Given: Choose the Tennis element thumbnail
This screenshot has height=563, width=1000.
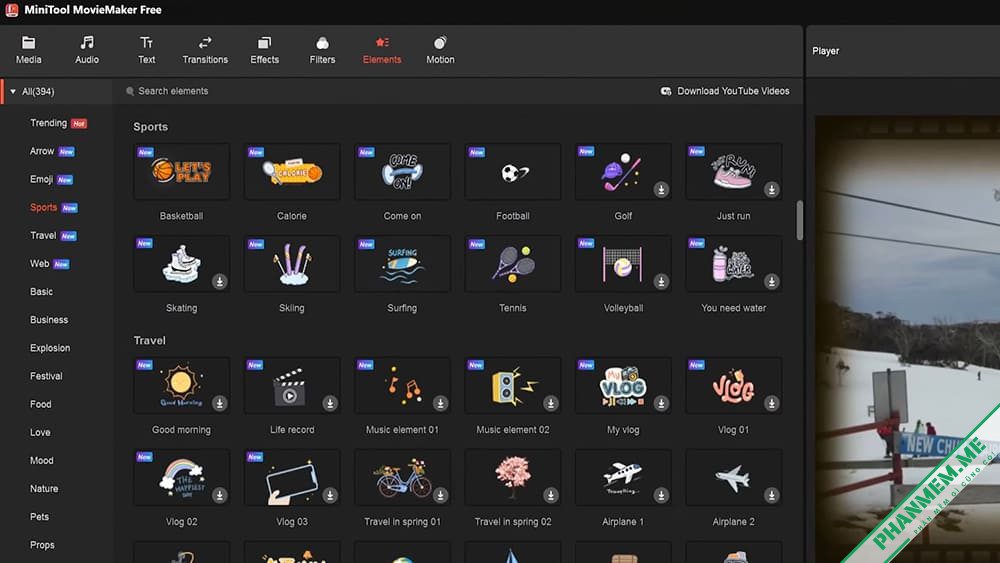Looking at the screenshot, I should click(x=513, y=263).
